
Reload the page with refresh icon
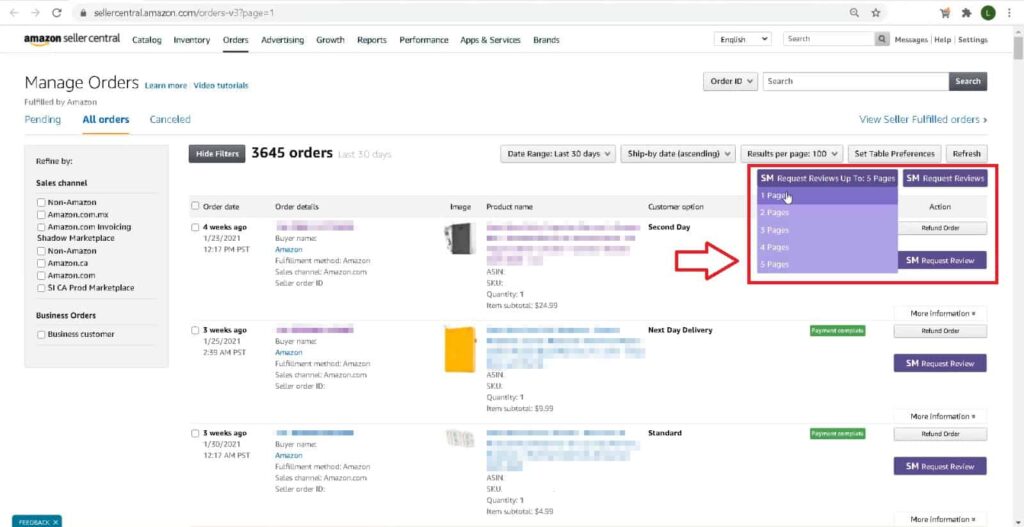coord(57,12)
